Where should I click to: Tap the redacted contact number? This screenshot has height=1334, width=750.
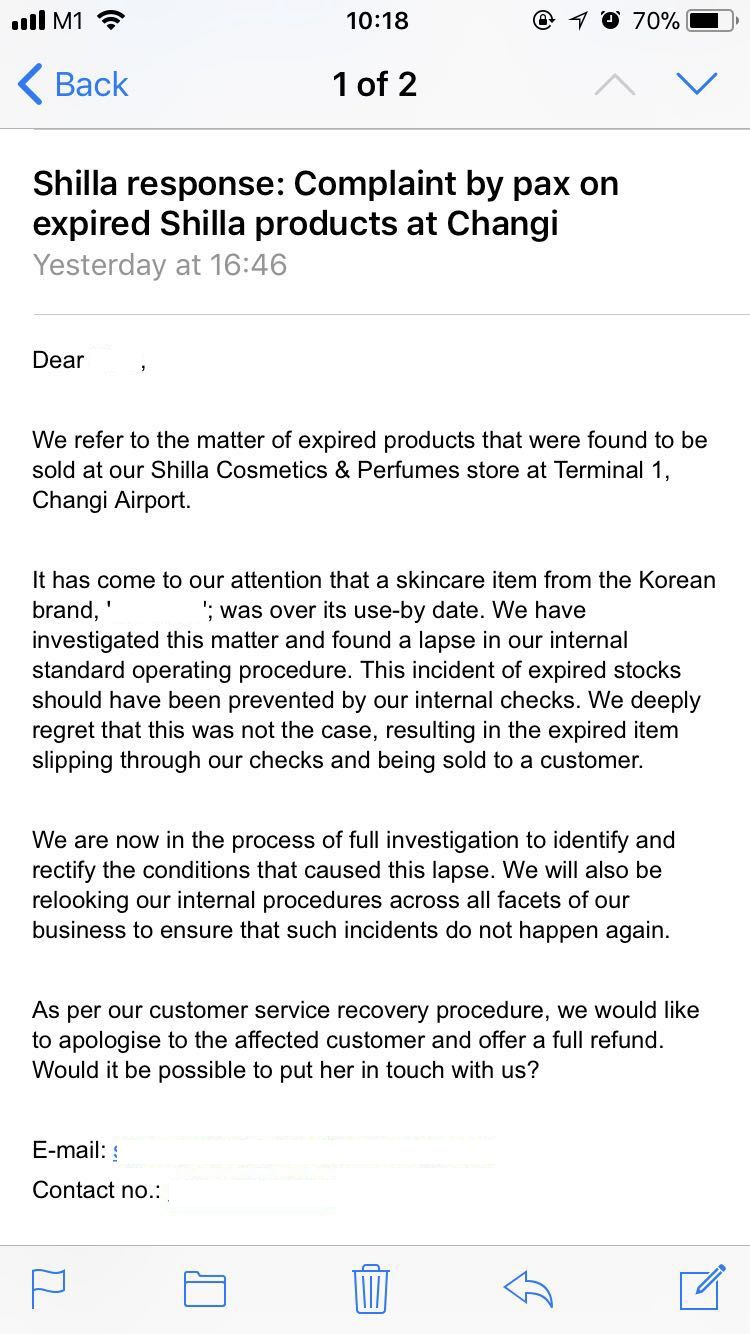coord(250,1190)
